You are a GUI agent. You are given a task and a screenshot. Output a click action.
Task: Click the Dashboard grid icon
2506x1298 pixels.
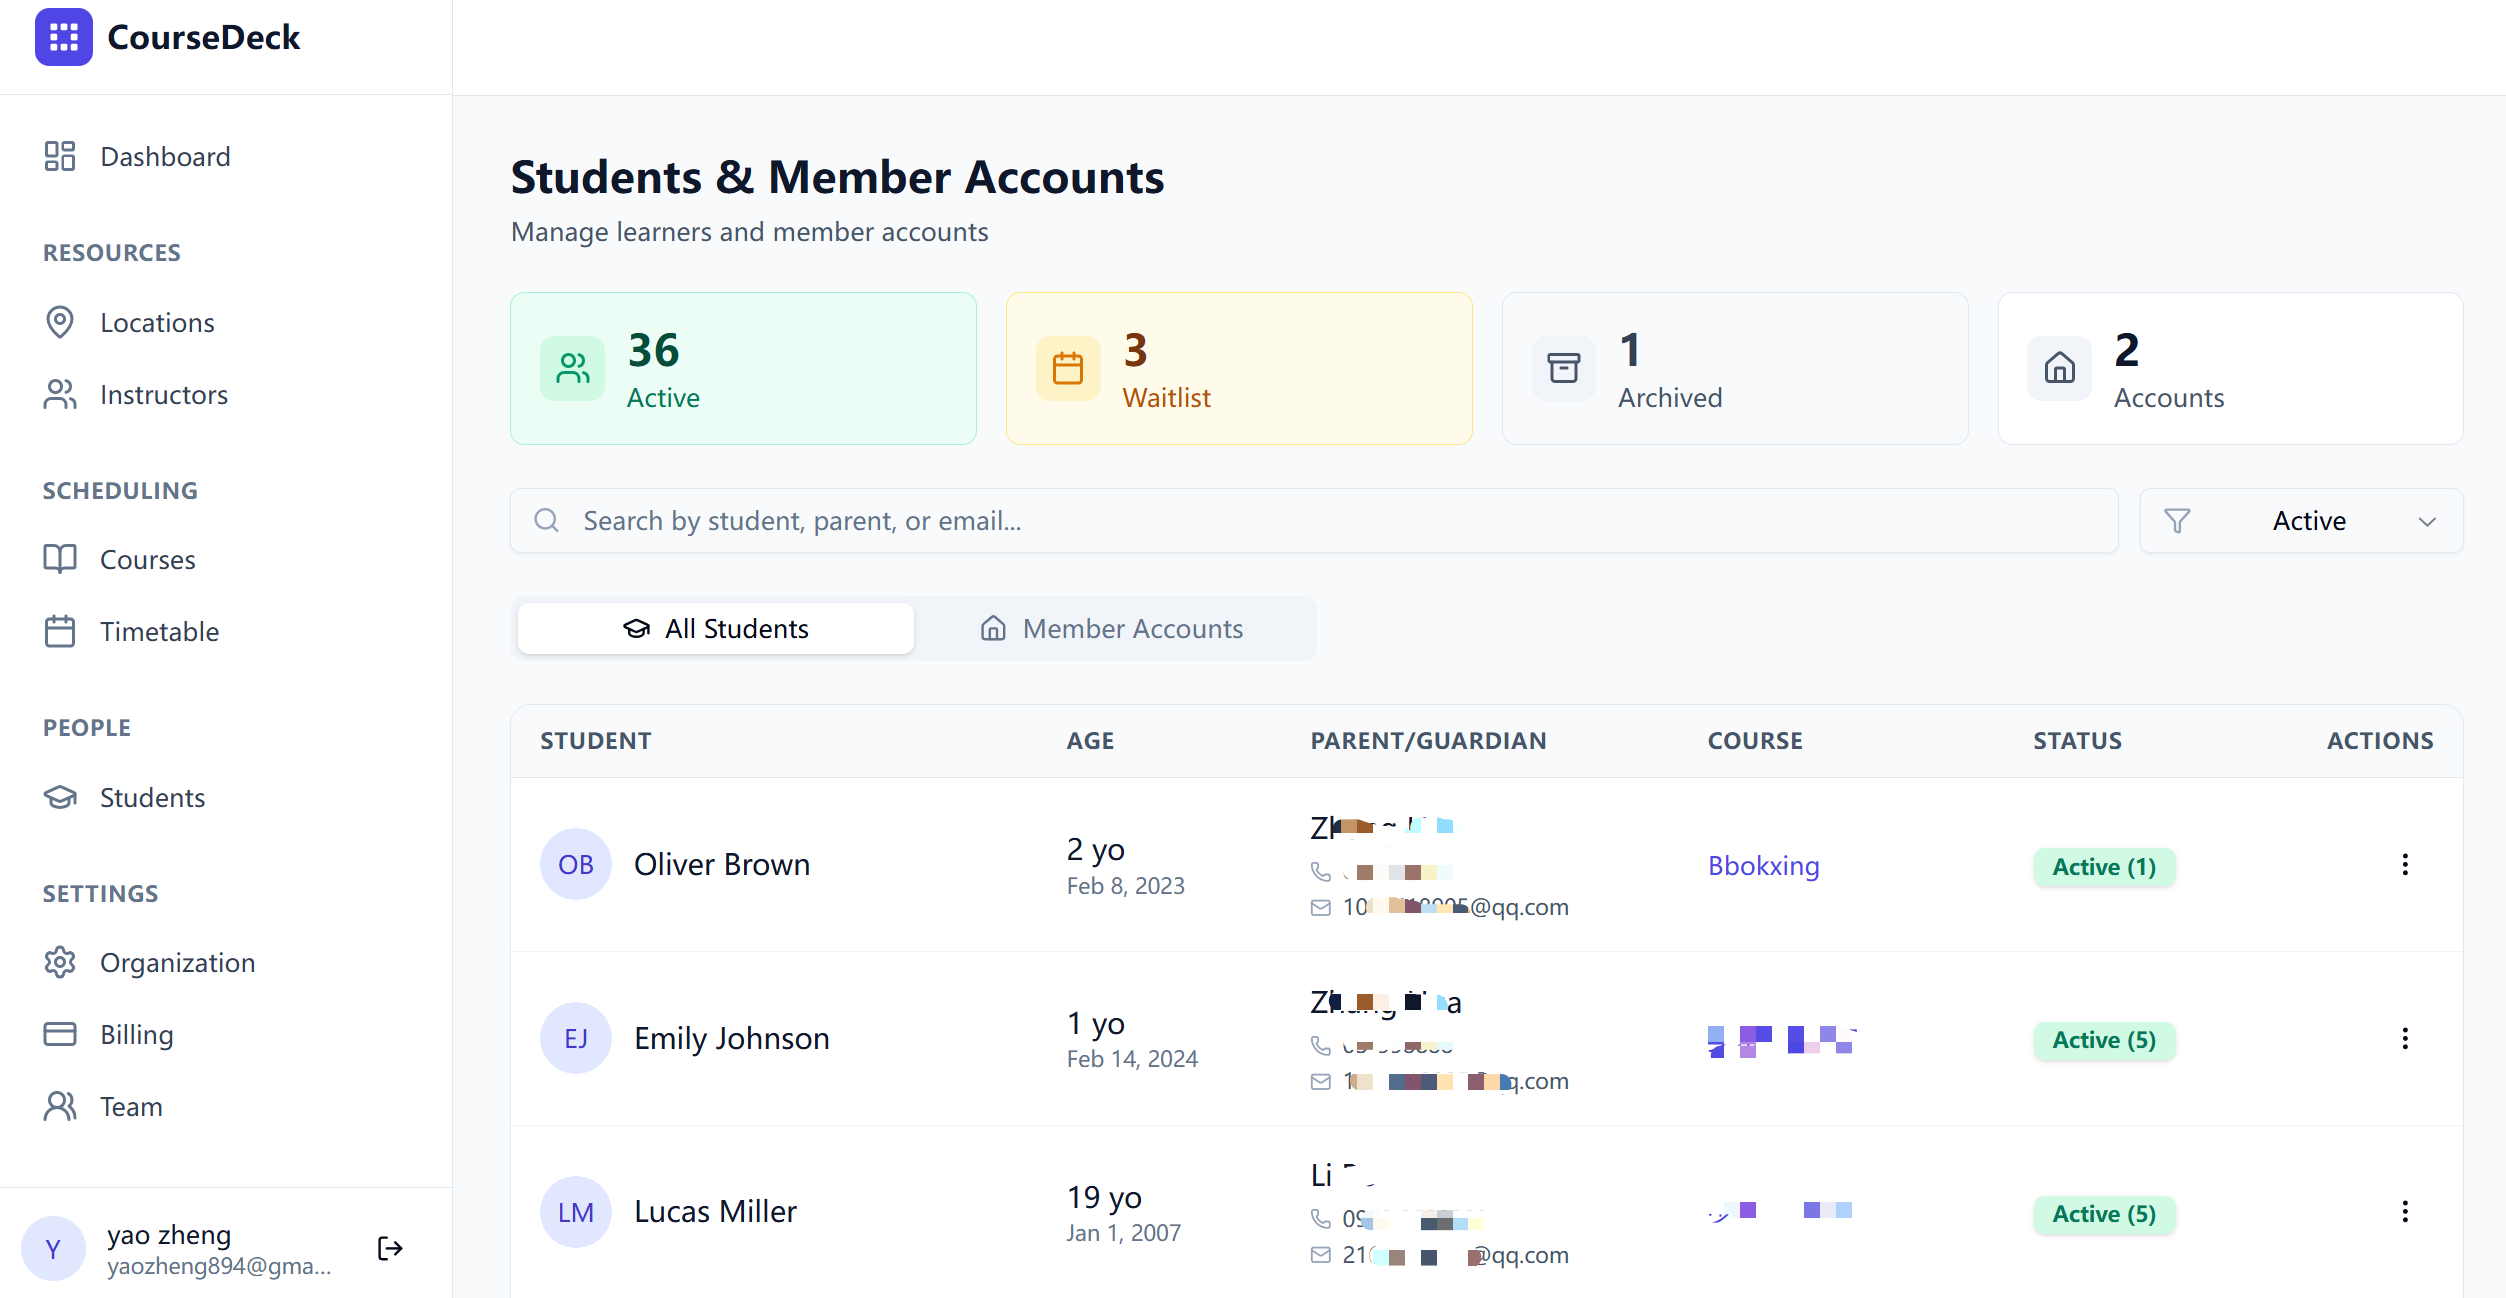point(60,157)
